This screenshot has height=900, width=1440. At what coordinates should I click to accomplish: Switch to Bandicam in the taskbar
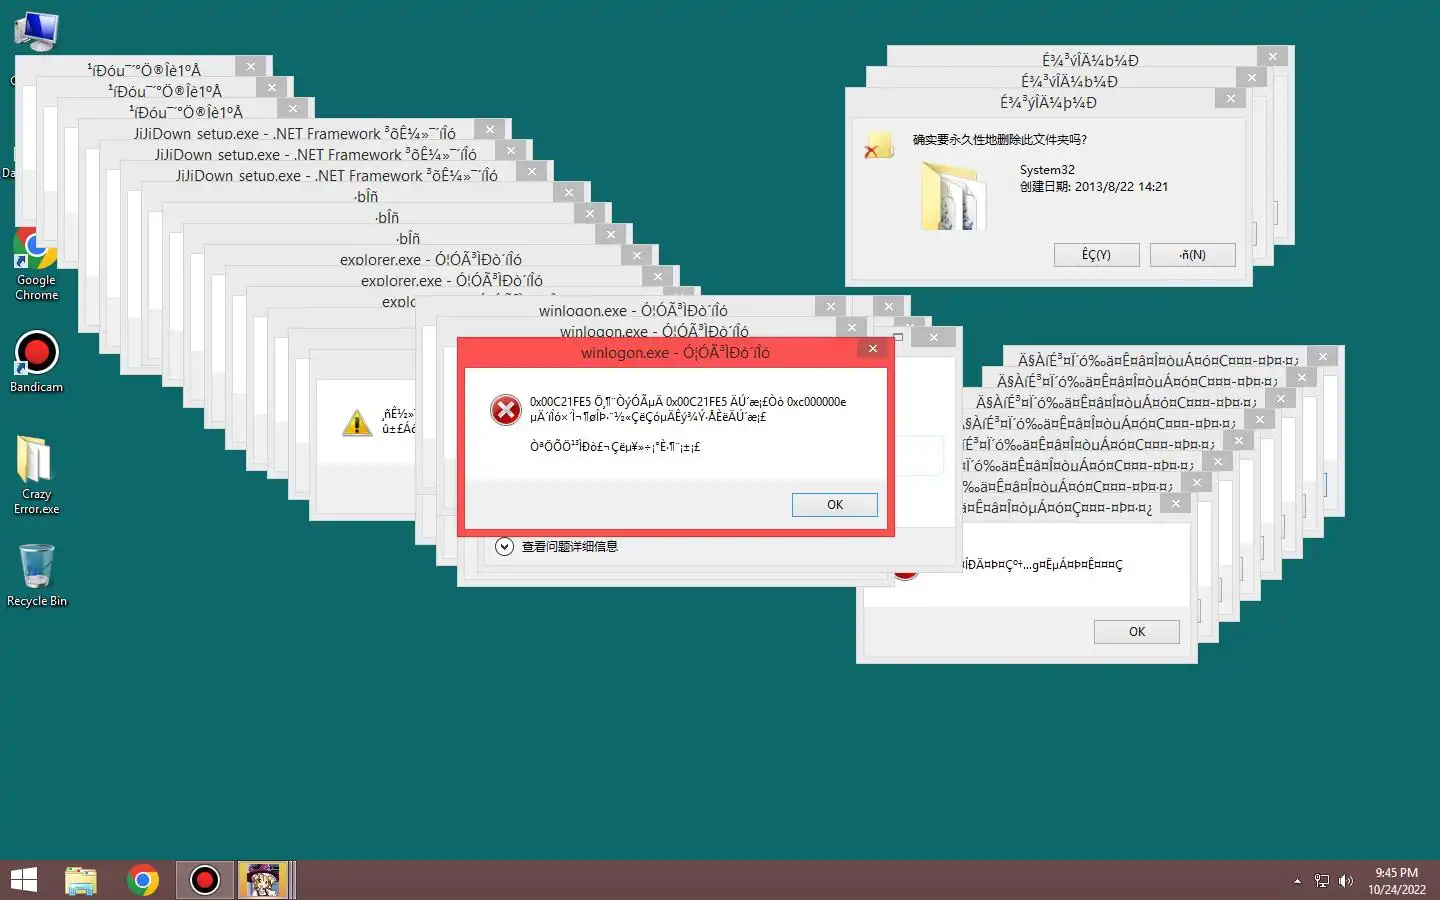point(205,880)
